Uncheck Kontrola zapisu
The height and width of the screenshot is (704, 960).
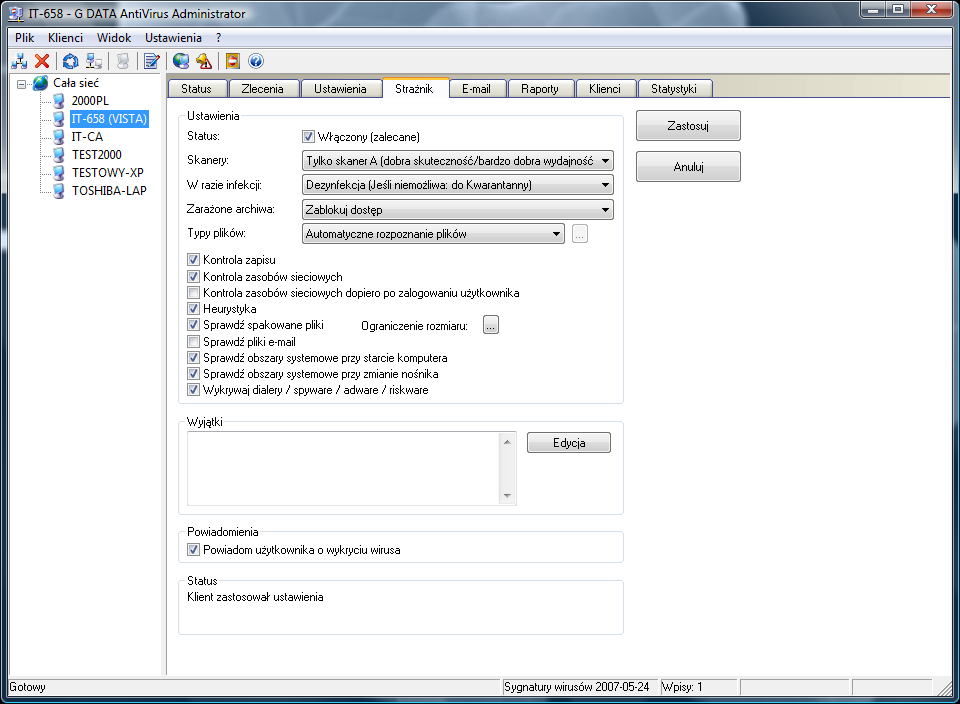[x=193, y=260]
